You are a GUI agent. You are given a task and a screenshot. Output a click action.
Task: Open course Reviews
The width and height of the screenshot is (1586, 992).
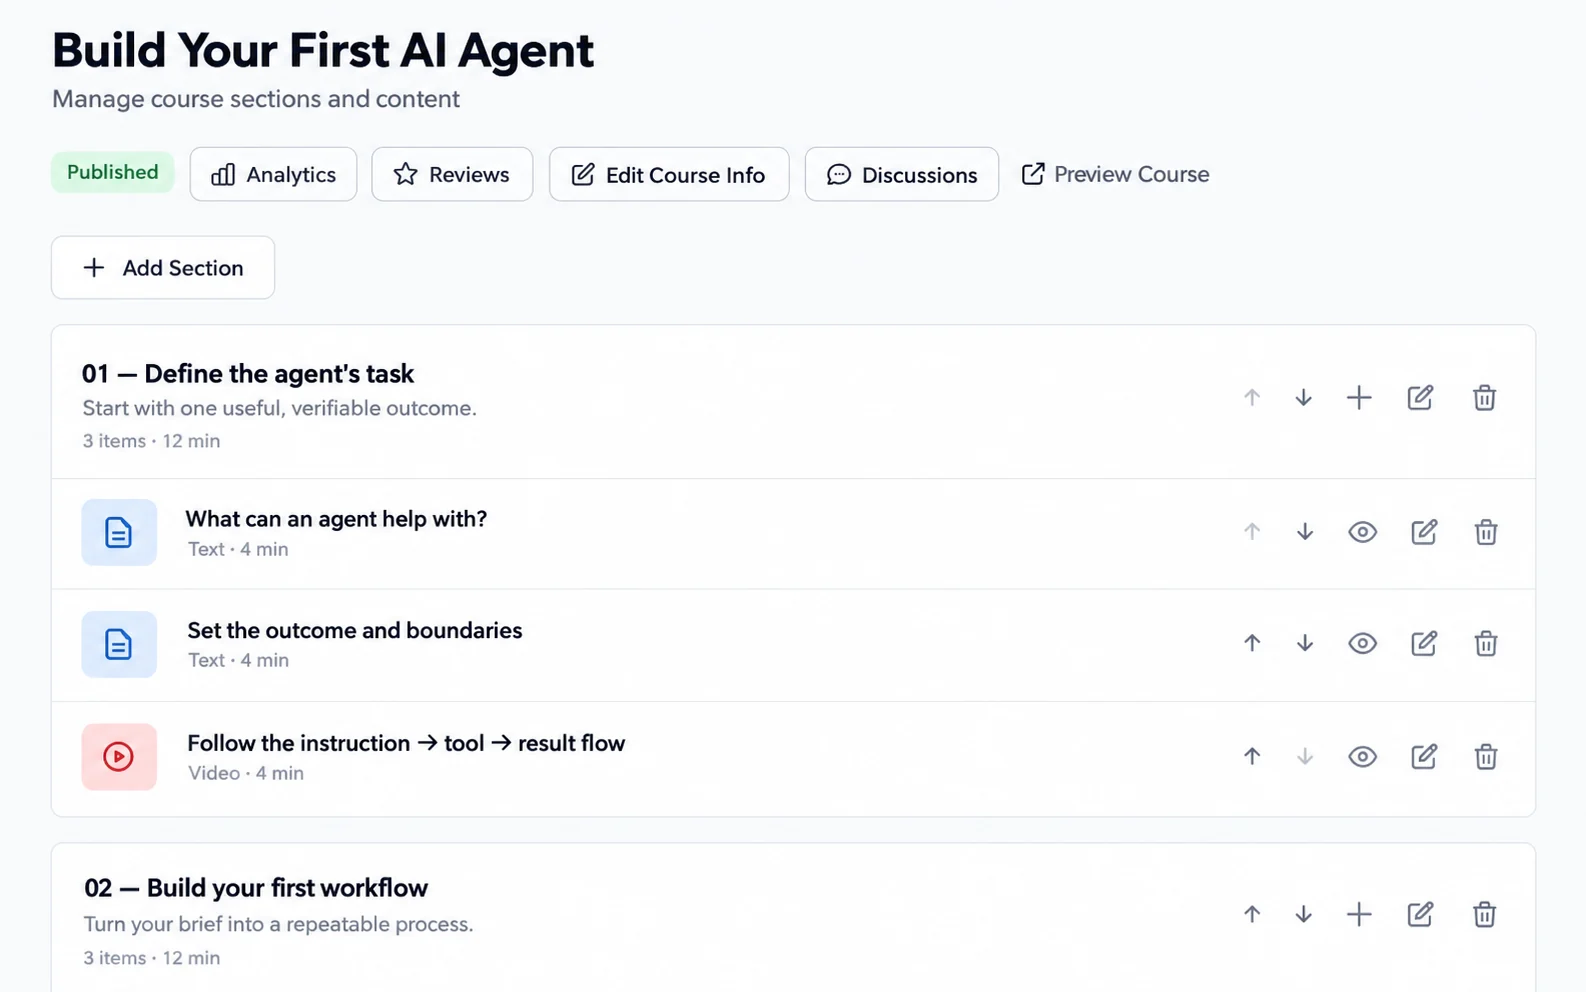click(x=452, y=174)
